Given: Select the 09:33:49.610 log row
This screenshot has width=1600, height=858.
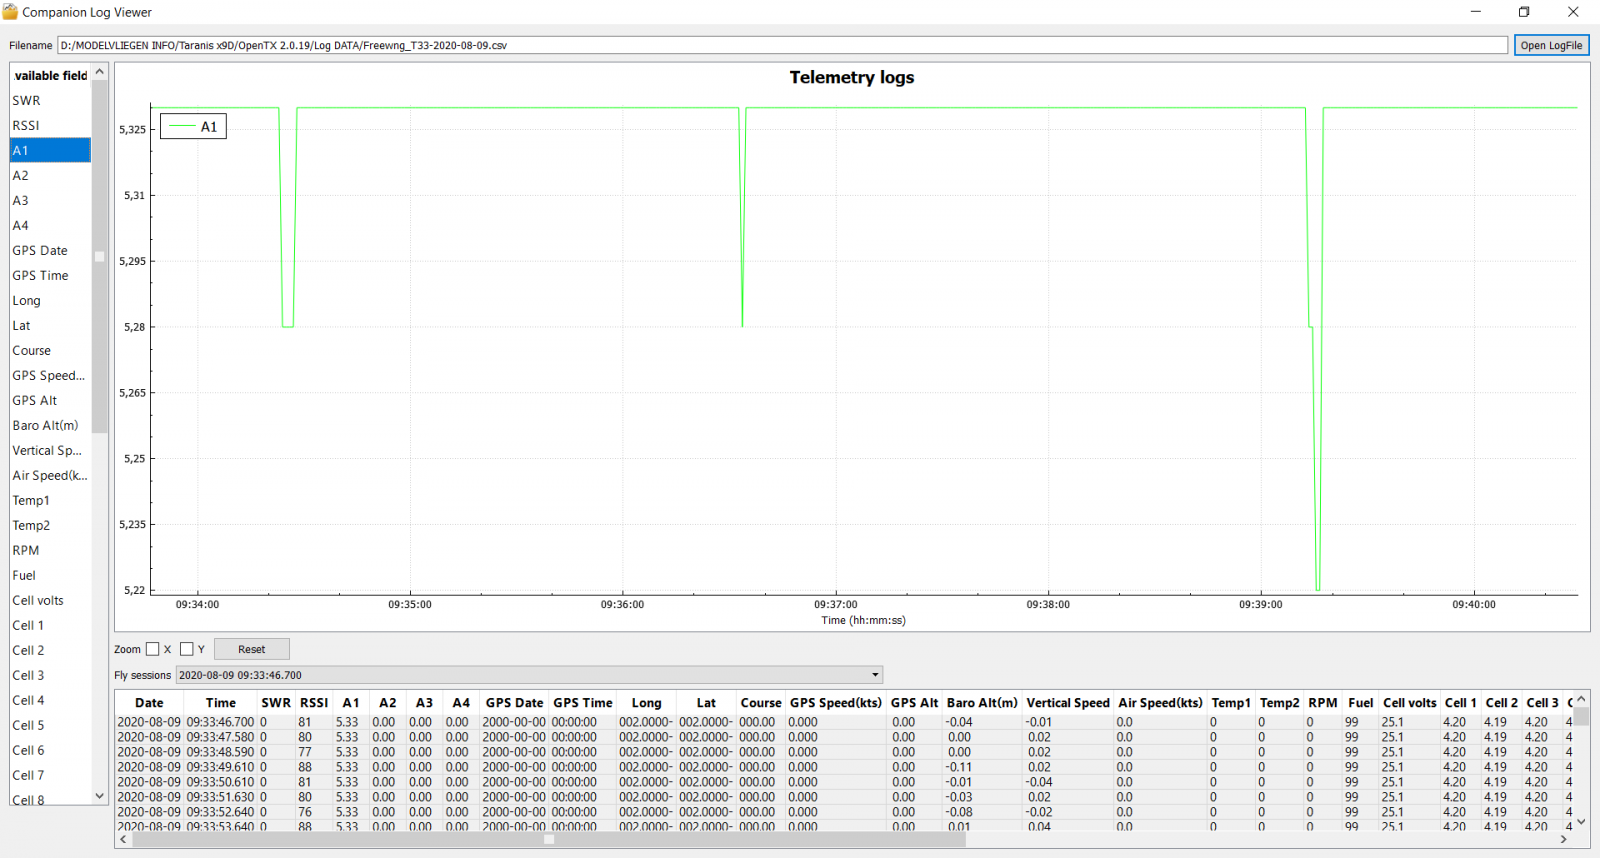Looking at the screenshot, I should point(845,767).
